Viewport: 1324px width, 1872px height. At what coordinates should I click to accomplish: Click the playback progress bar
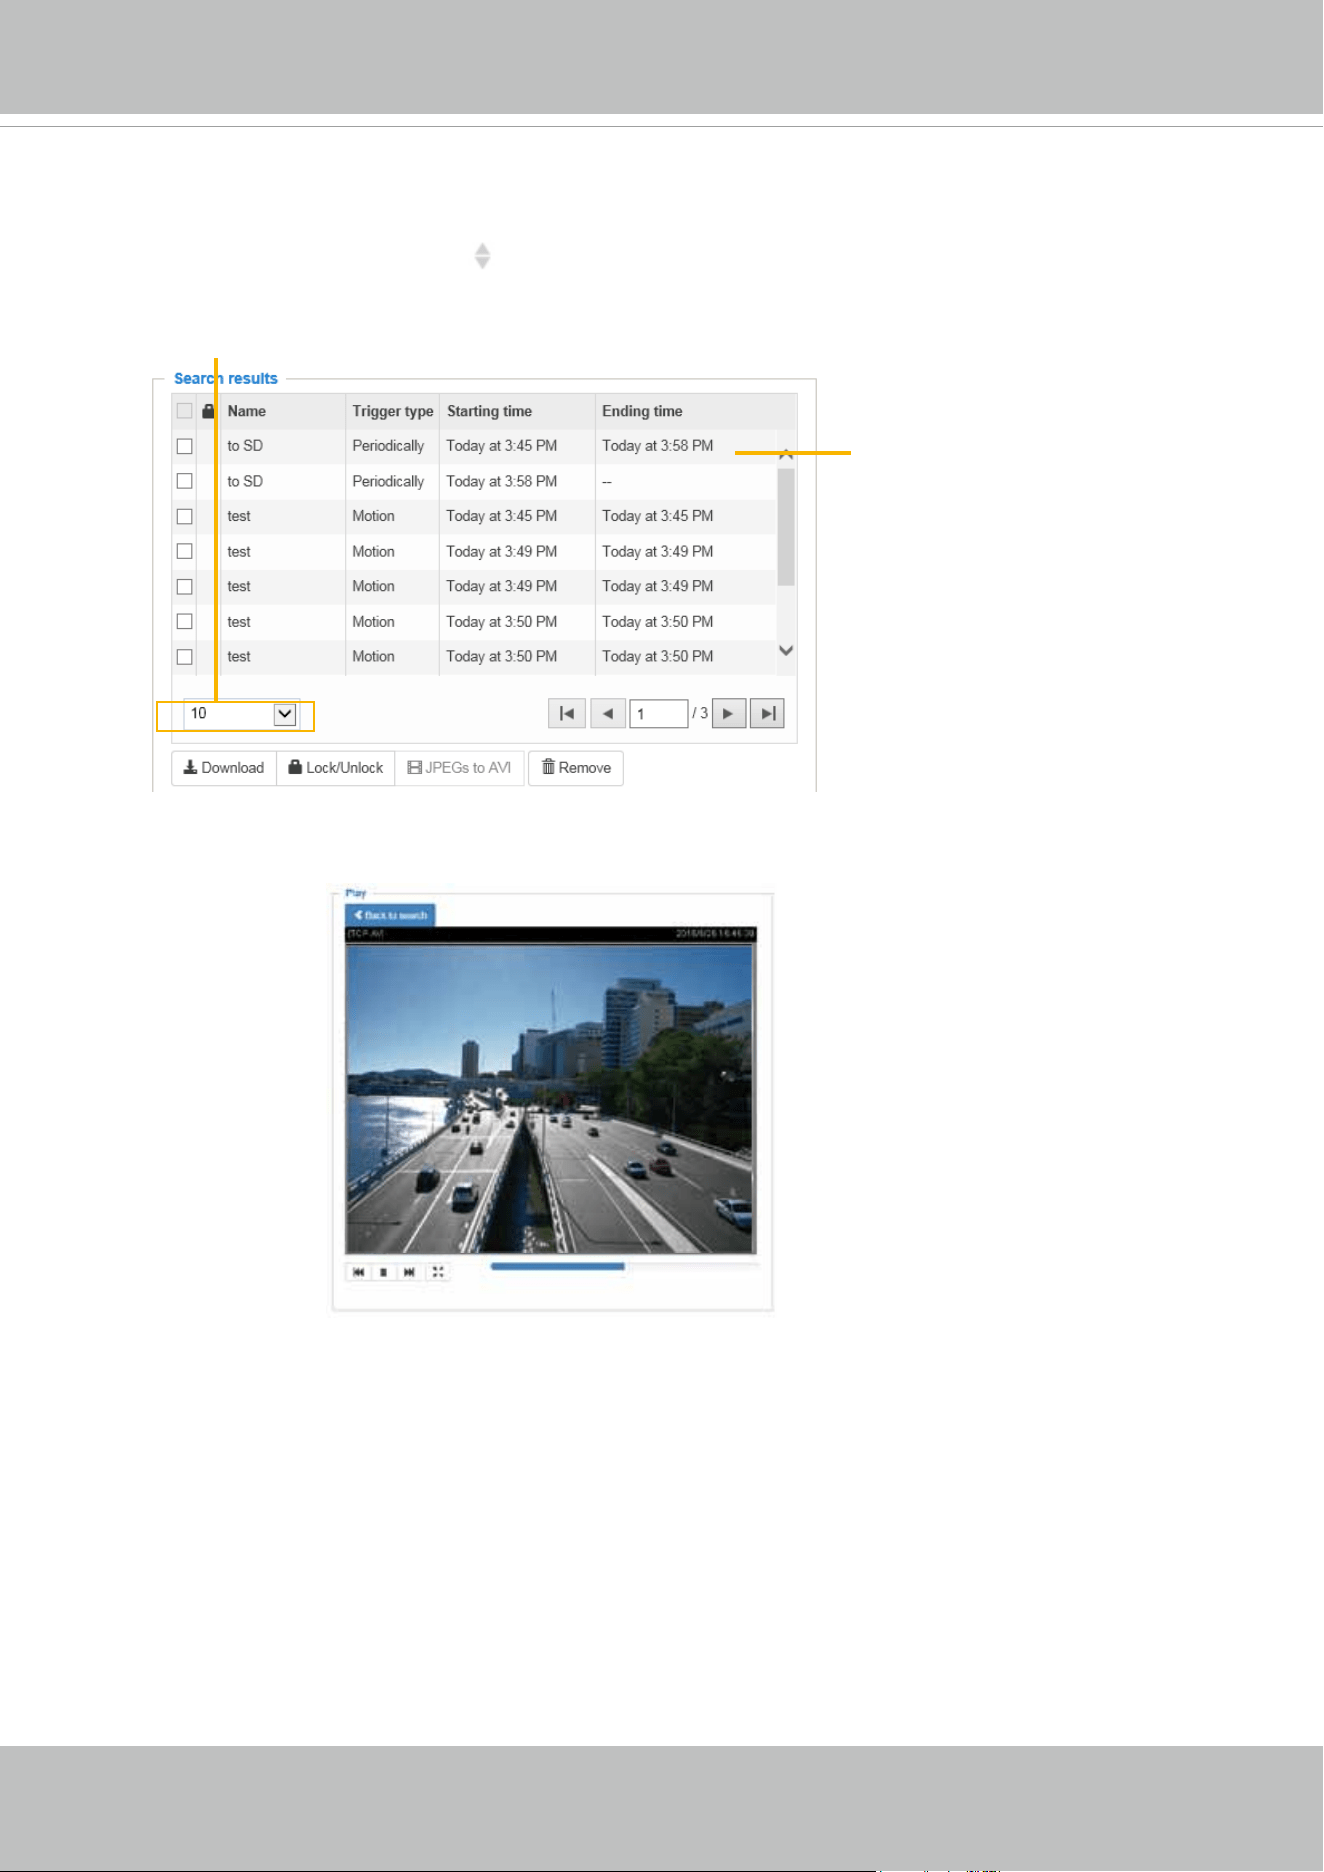tap(623, 1266)
